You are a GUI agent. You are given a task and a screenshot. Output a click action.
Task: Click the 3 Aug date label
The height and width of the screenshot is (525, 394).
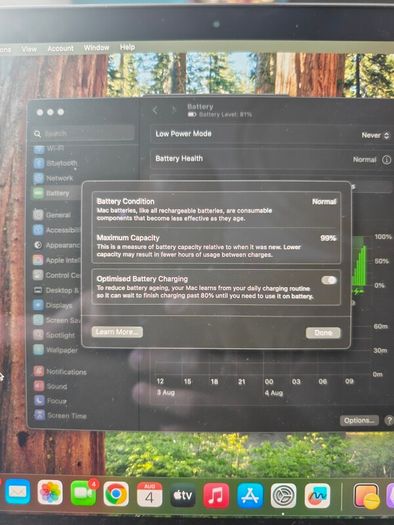pyautogui.click(x=166, y=392)
